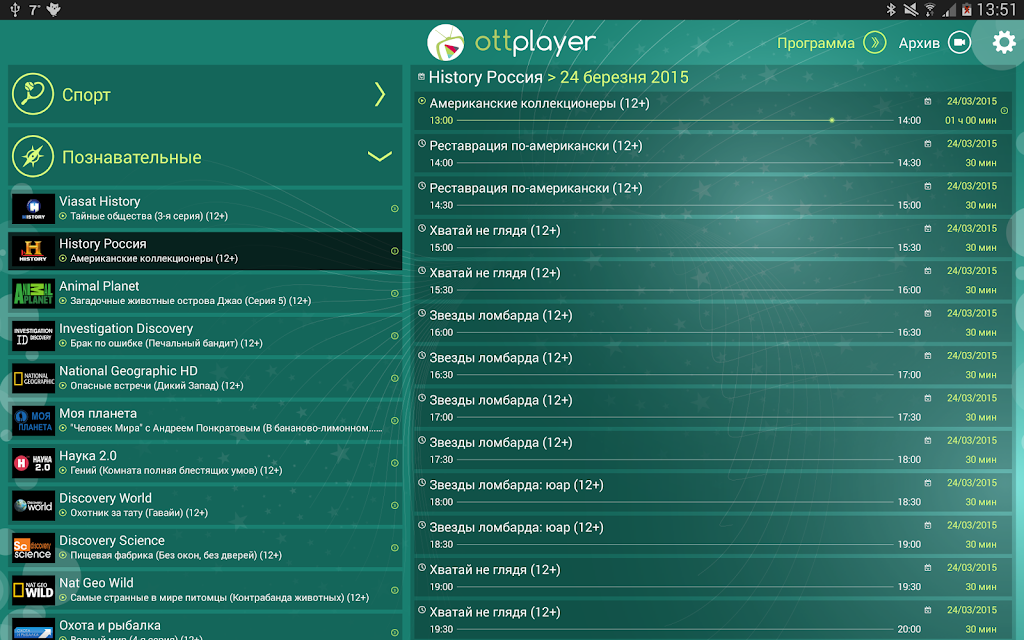Click program title Хватай не глядя at 15:30
The width and height of the screenshot is (1024, 640).
[495, 273]
